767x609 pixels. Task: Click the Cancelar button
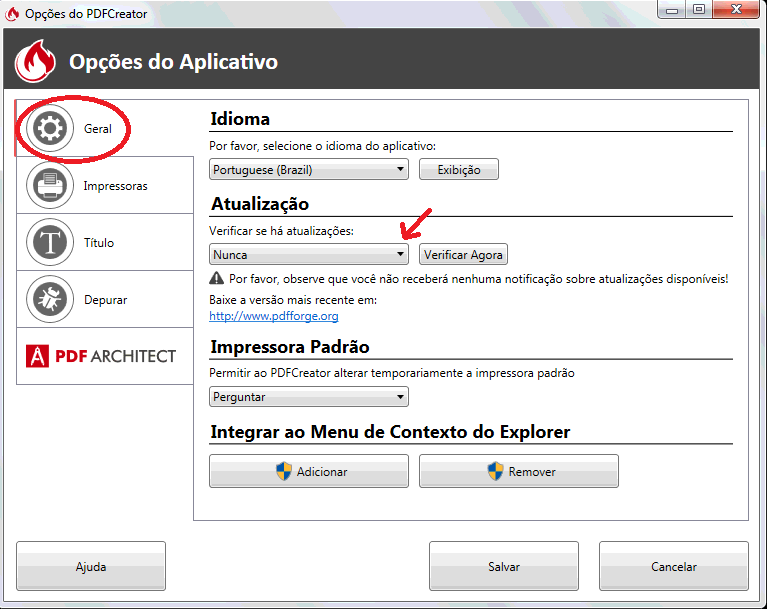674,566
